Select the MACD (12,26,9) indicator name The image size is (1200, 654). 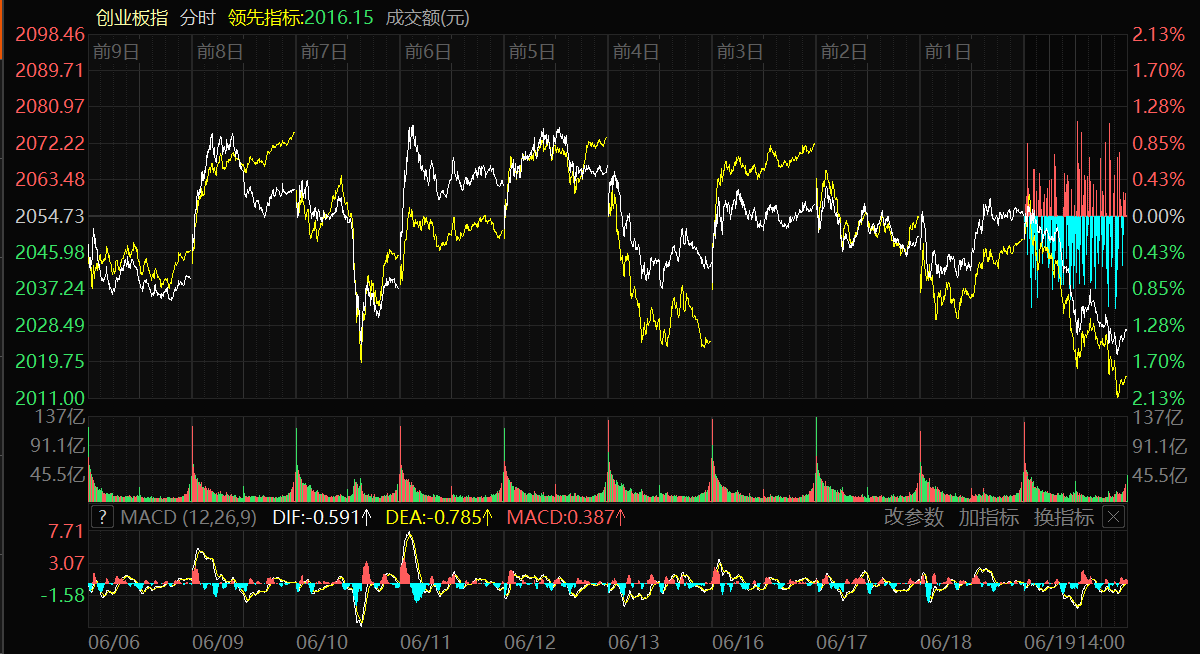[x=188, y=517]
